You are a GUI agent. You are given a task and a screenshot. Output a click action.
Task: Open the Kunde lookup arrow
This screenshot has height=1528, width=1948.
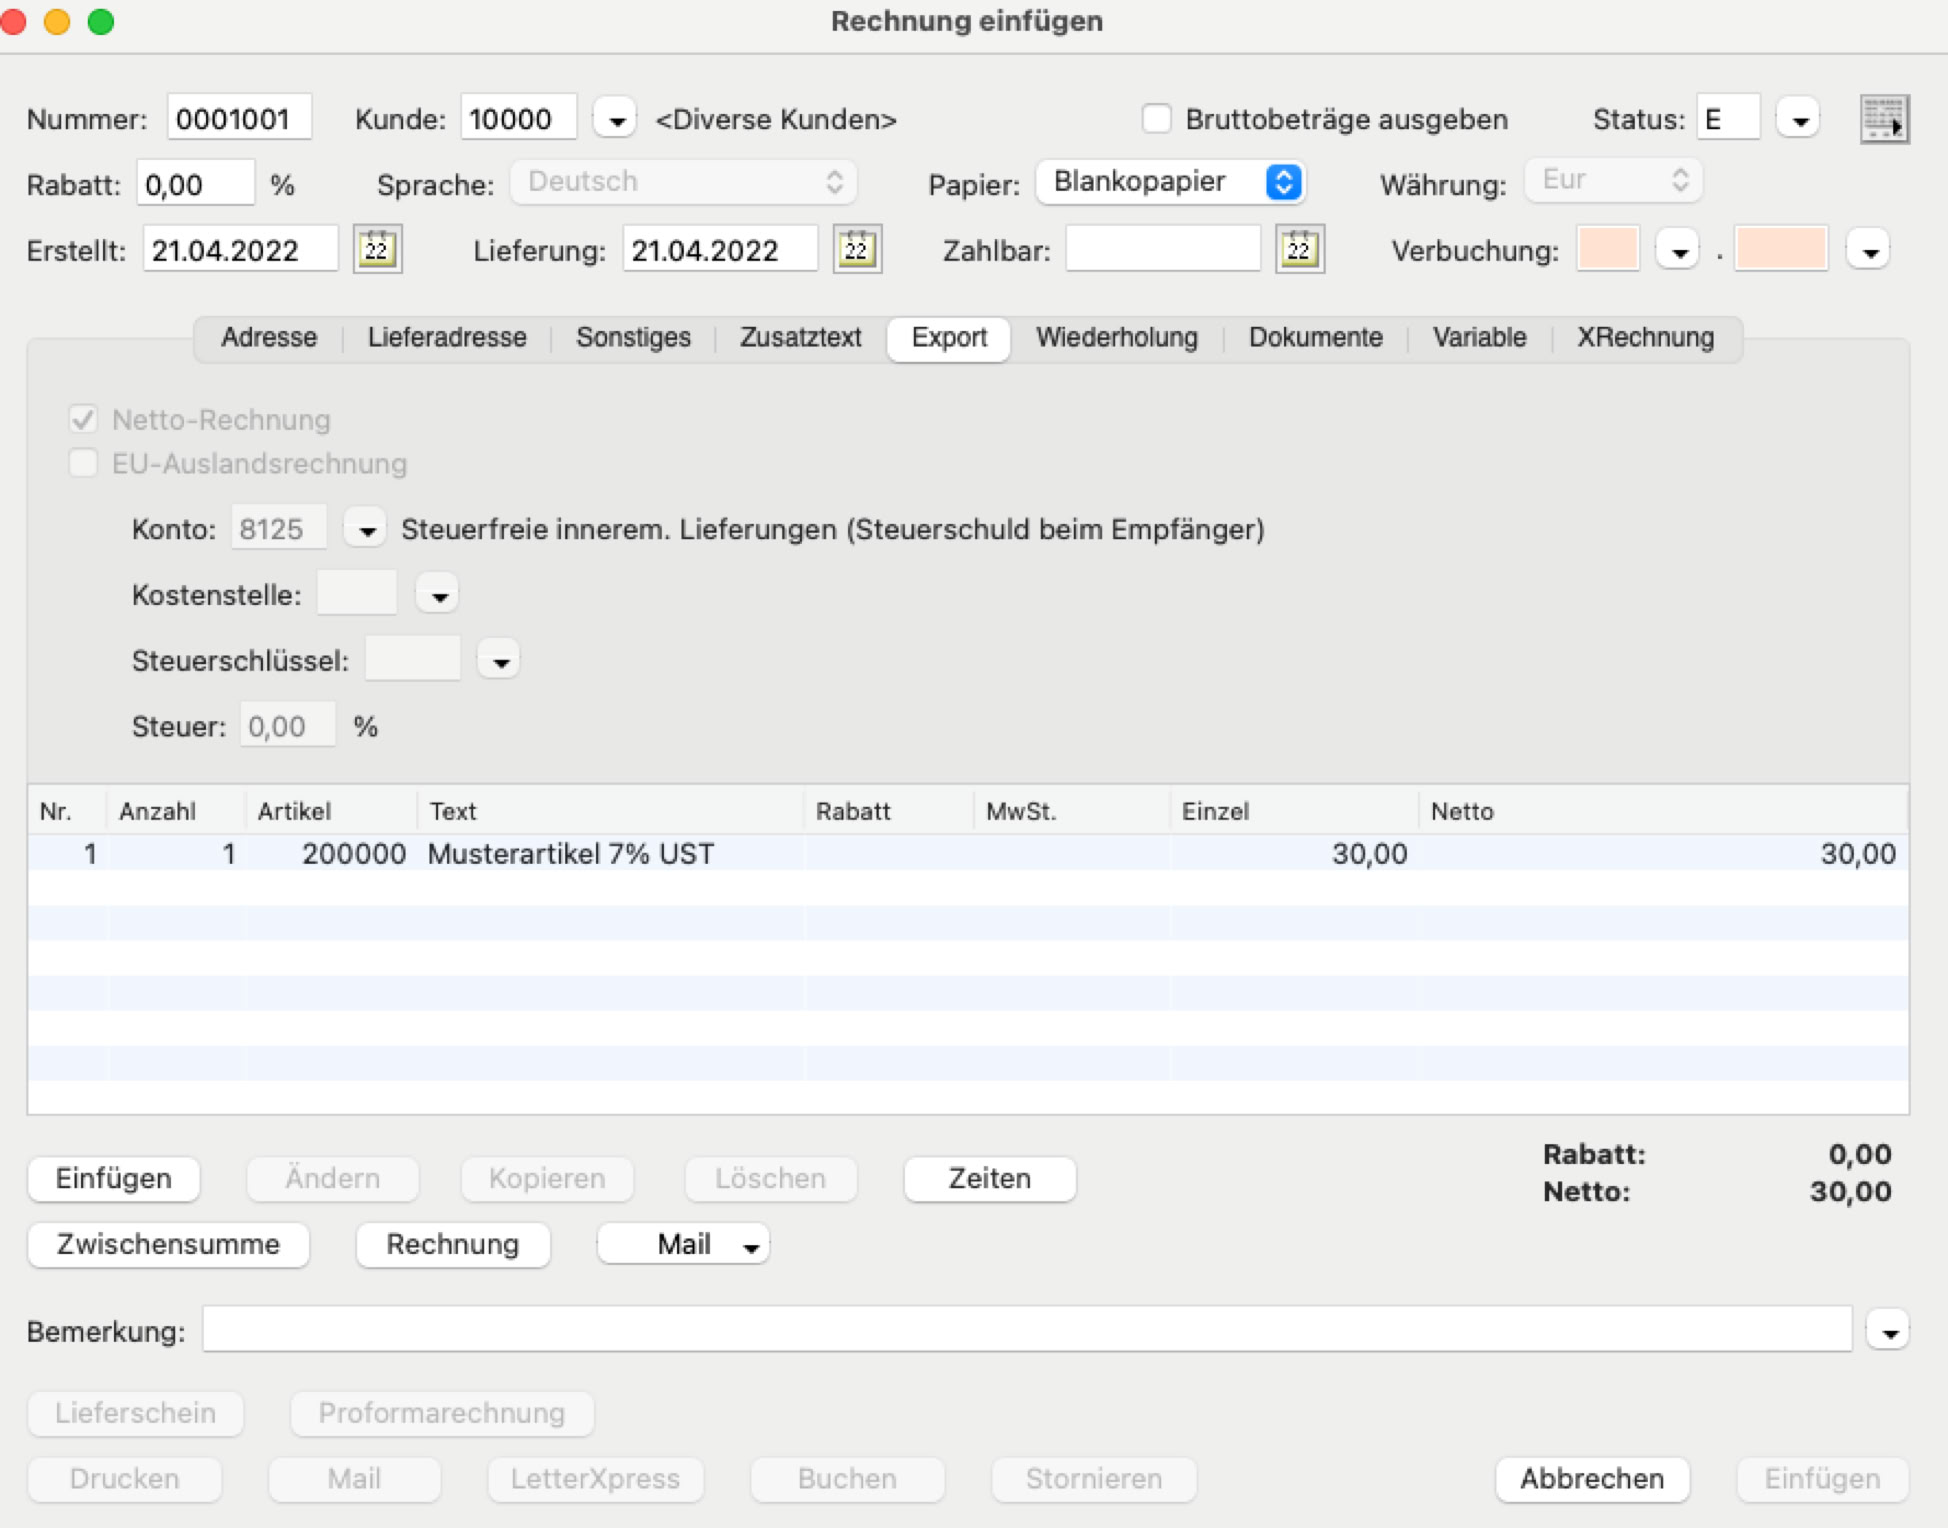[616, 120]
